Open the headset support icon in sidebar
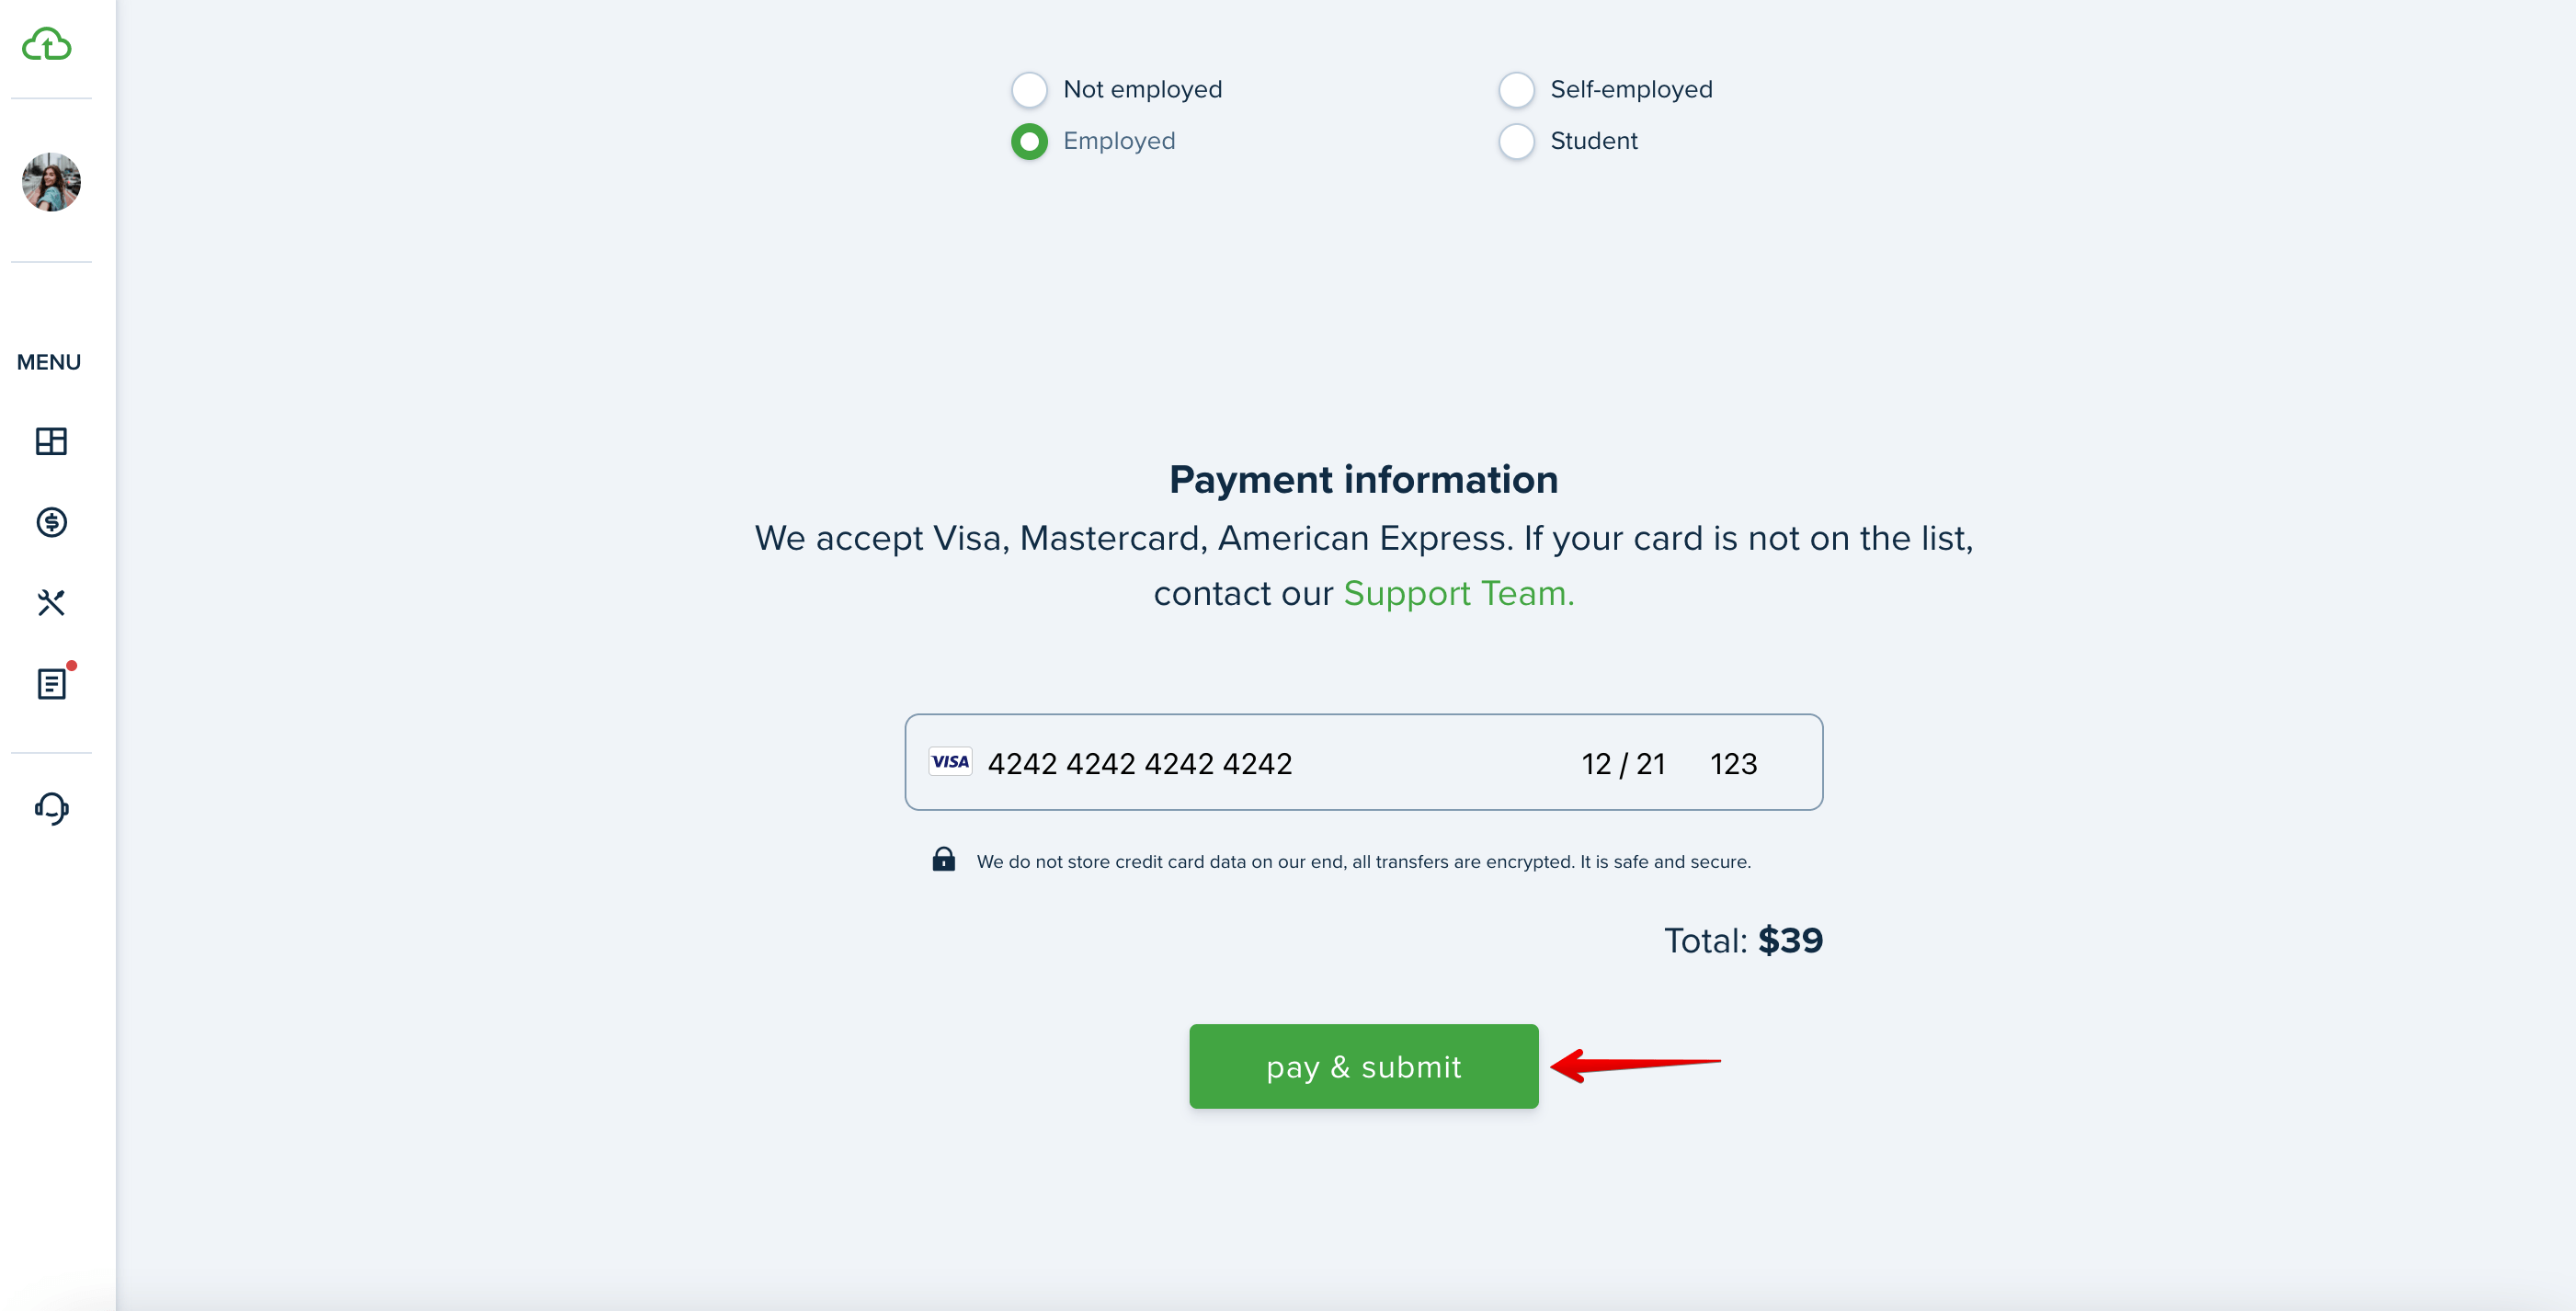 pos(51,808)
